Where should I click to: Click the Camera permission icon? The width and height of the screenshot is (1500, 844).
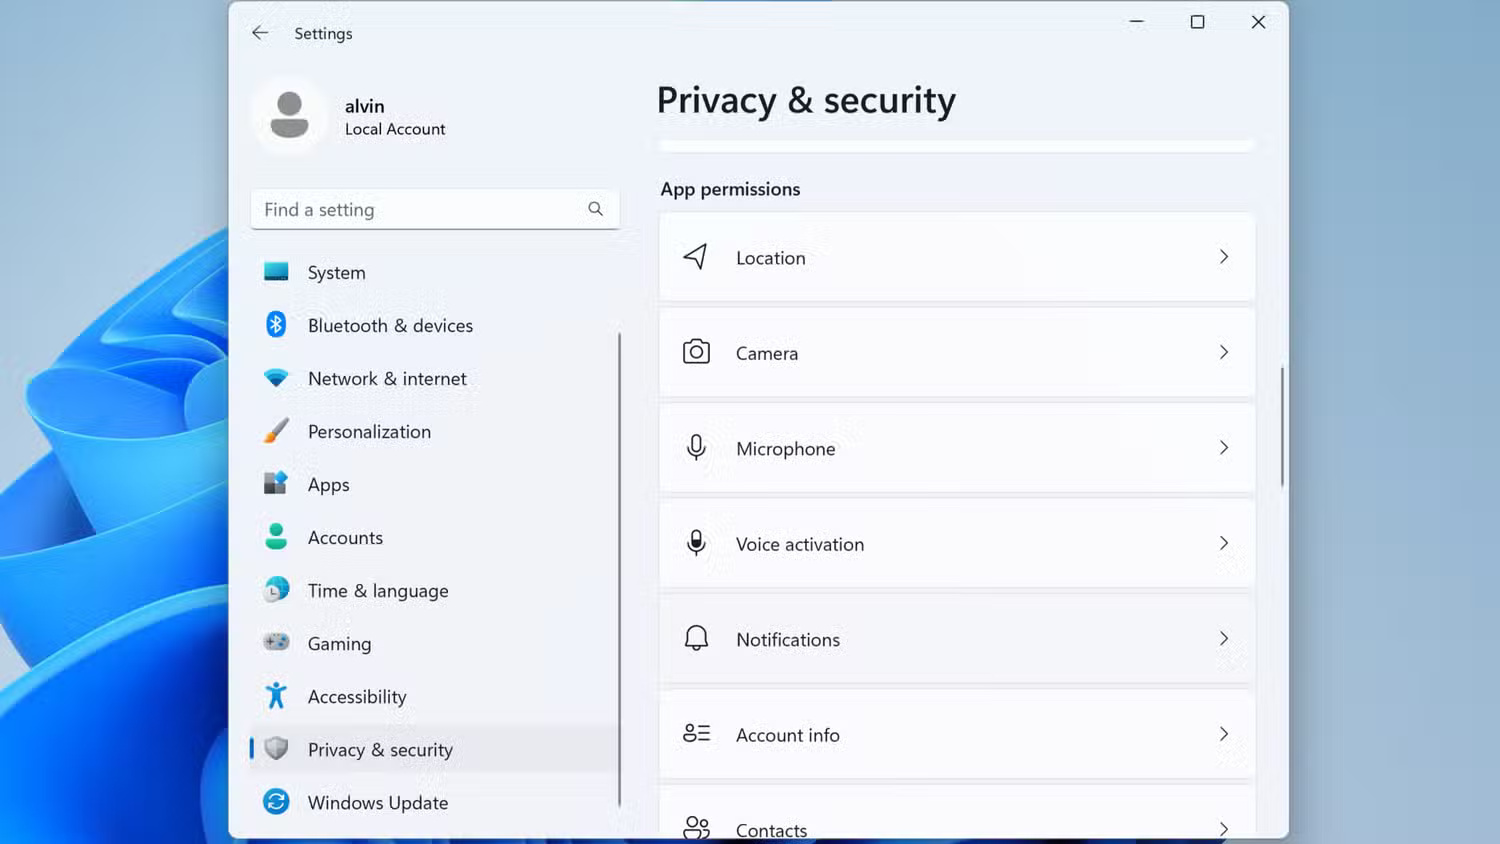(x=696, y=352)
